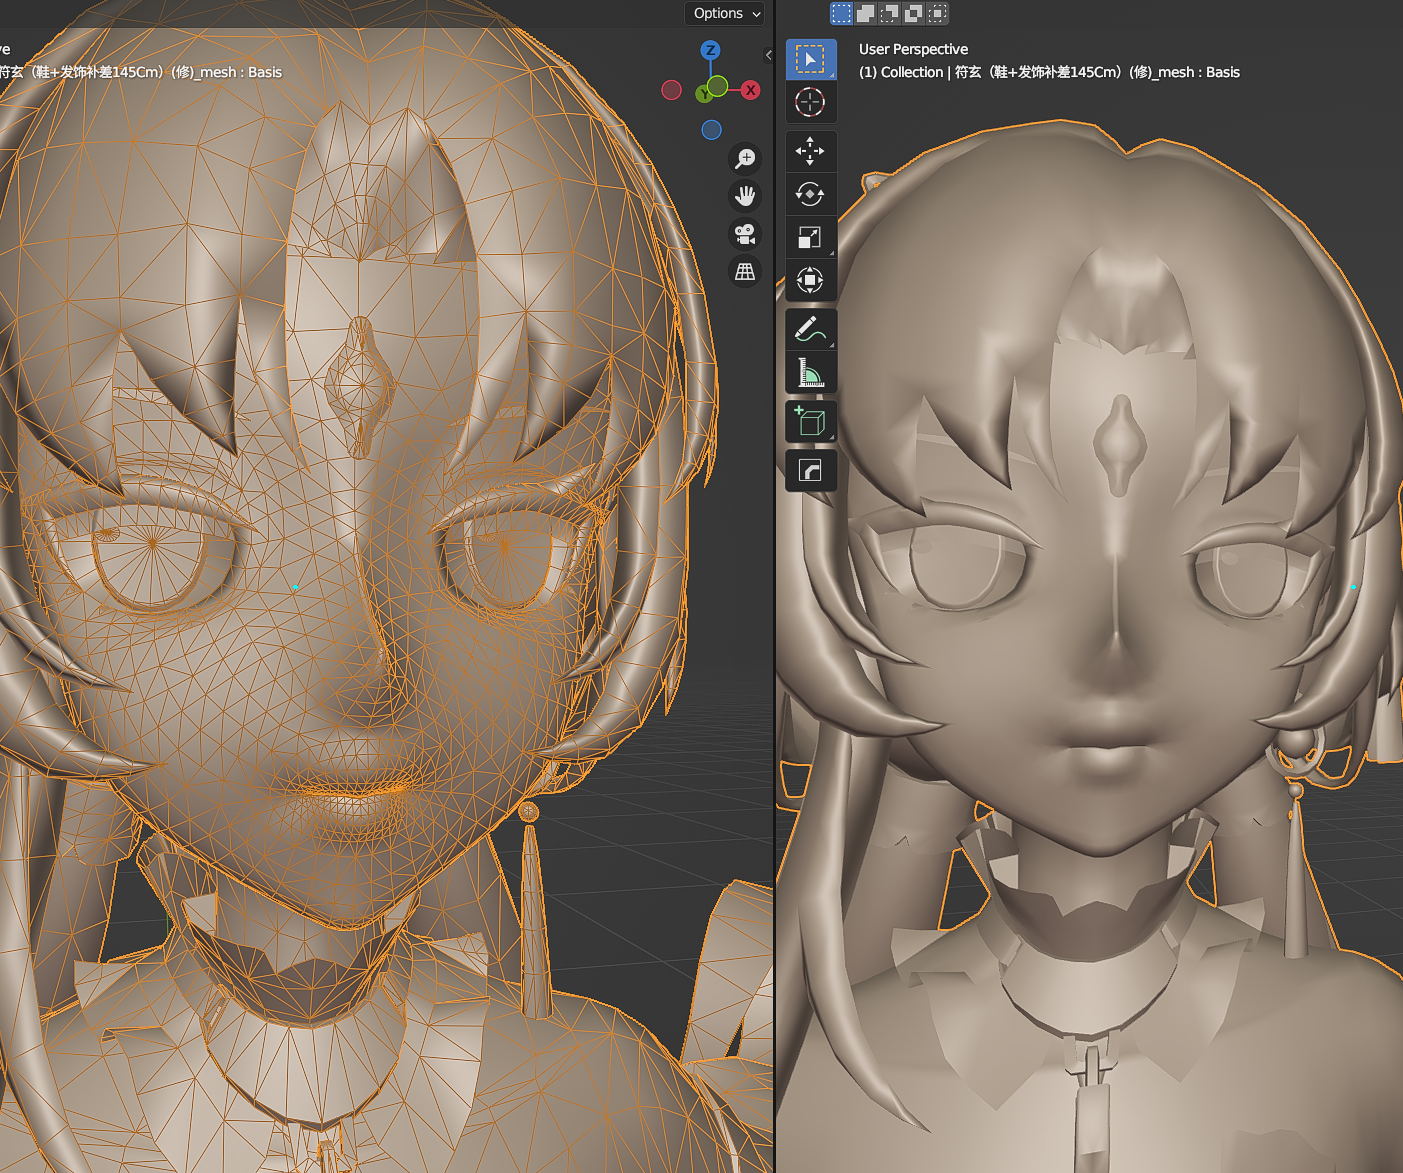Screen dimensions: 1403x1173
Task: Click the zoom magnifier viewport button
Action: click(745, 158)
